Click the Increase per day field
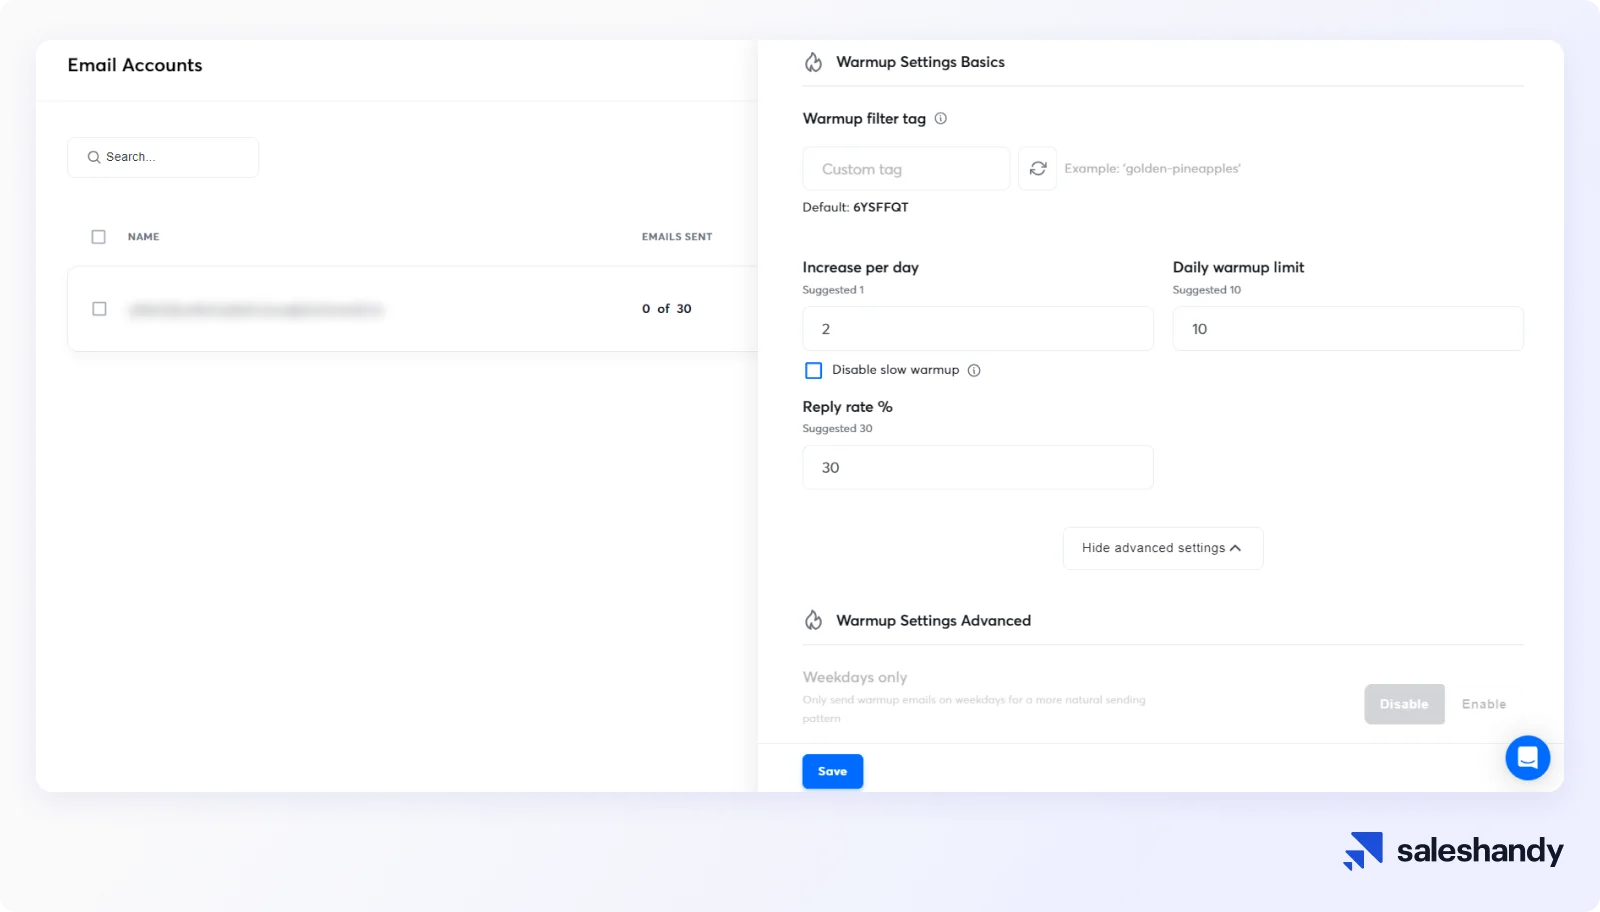The height and width of the screenshot is (912, 1600). click(977, 328)
